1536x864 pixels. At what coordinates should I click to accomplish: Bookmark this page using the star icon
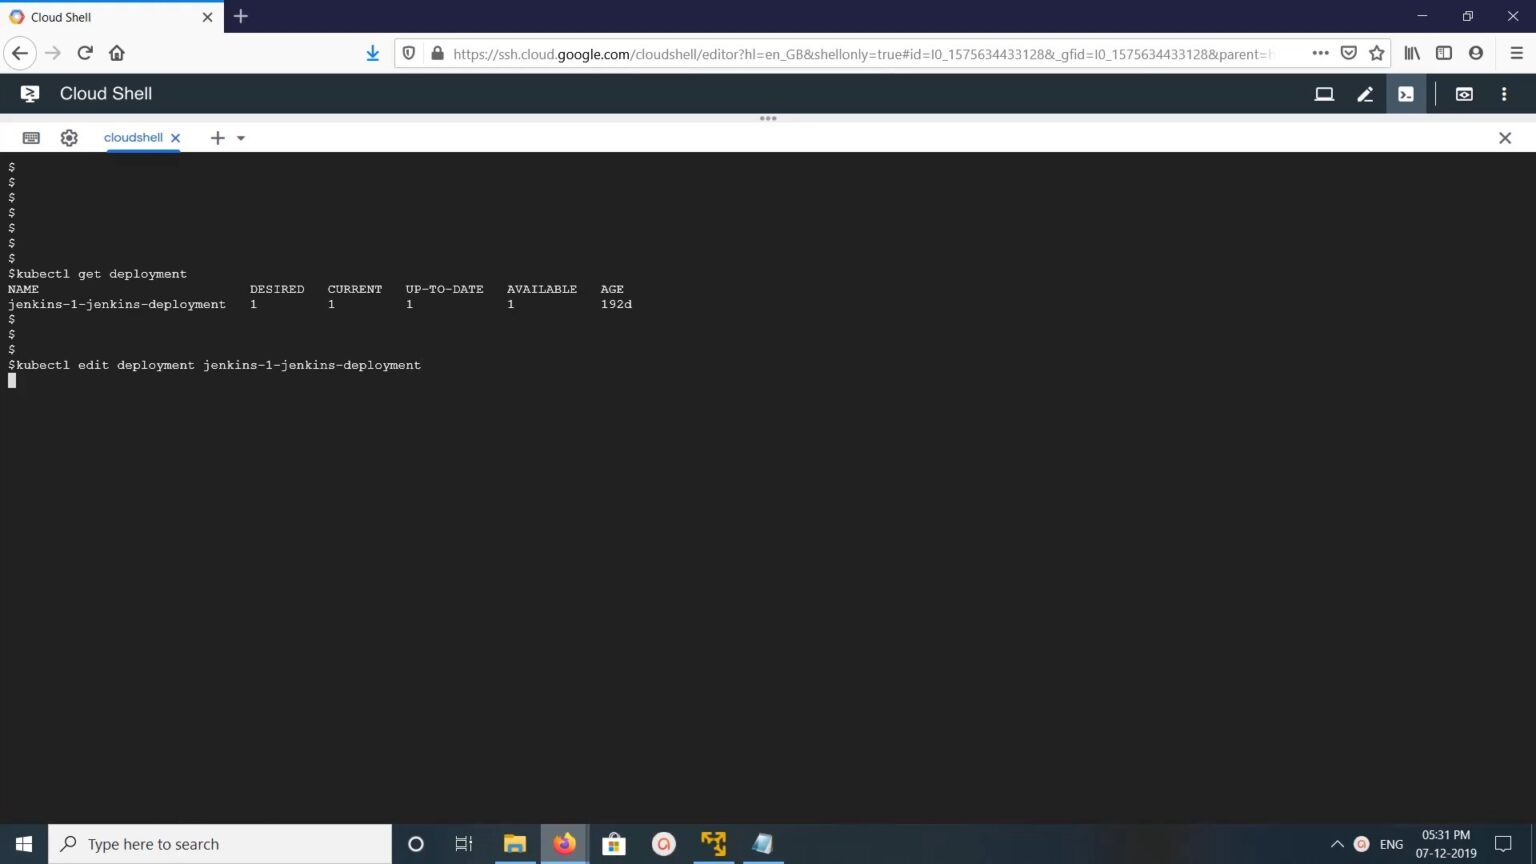click(x=1375, y=53)
